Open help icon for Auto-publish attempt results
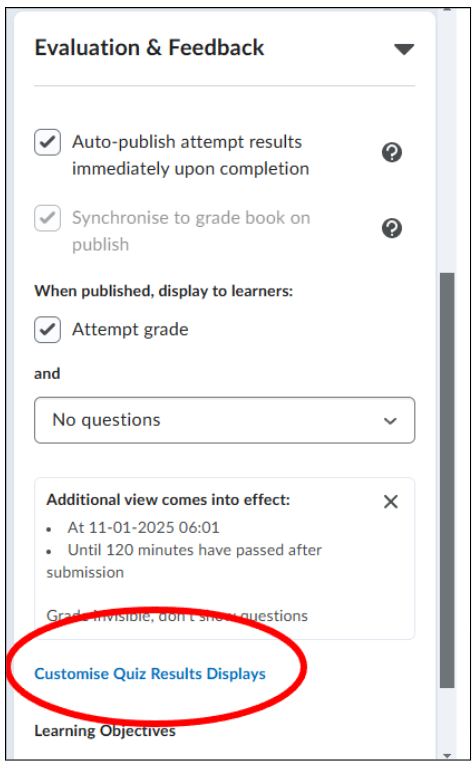This screenshot has height=766, width=475. click(391, 153)
